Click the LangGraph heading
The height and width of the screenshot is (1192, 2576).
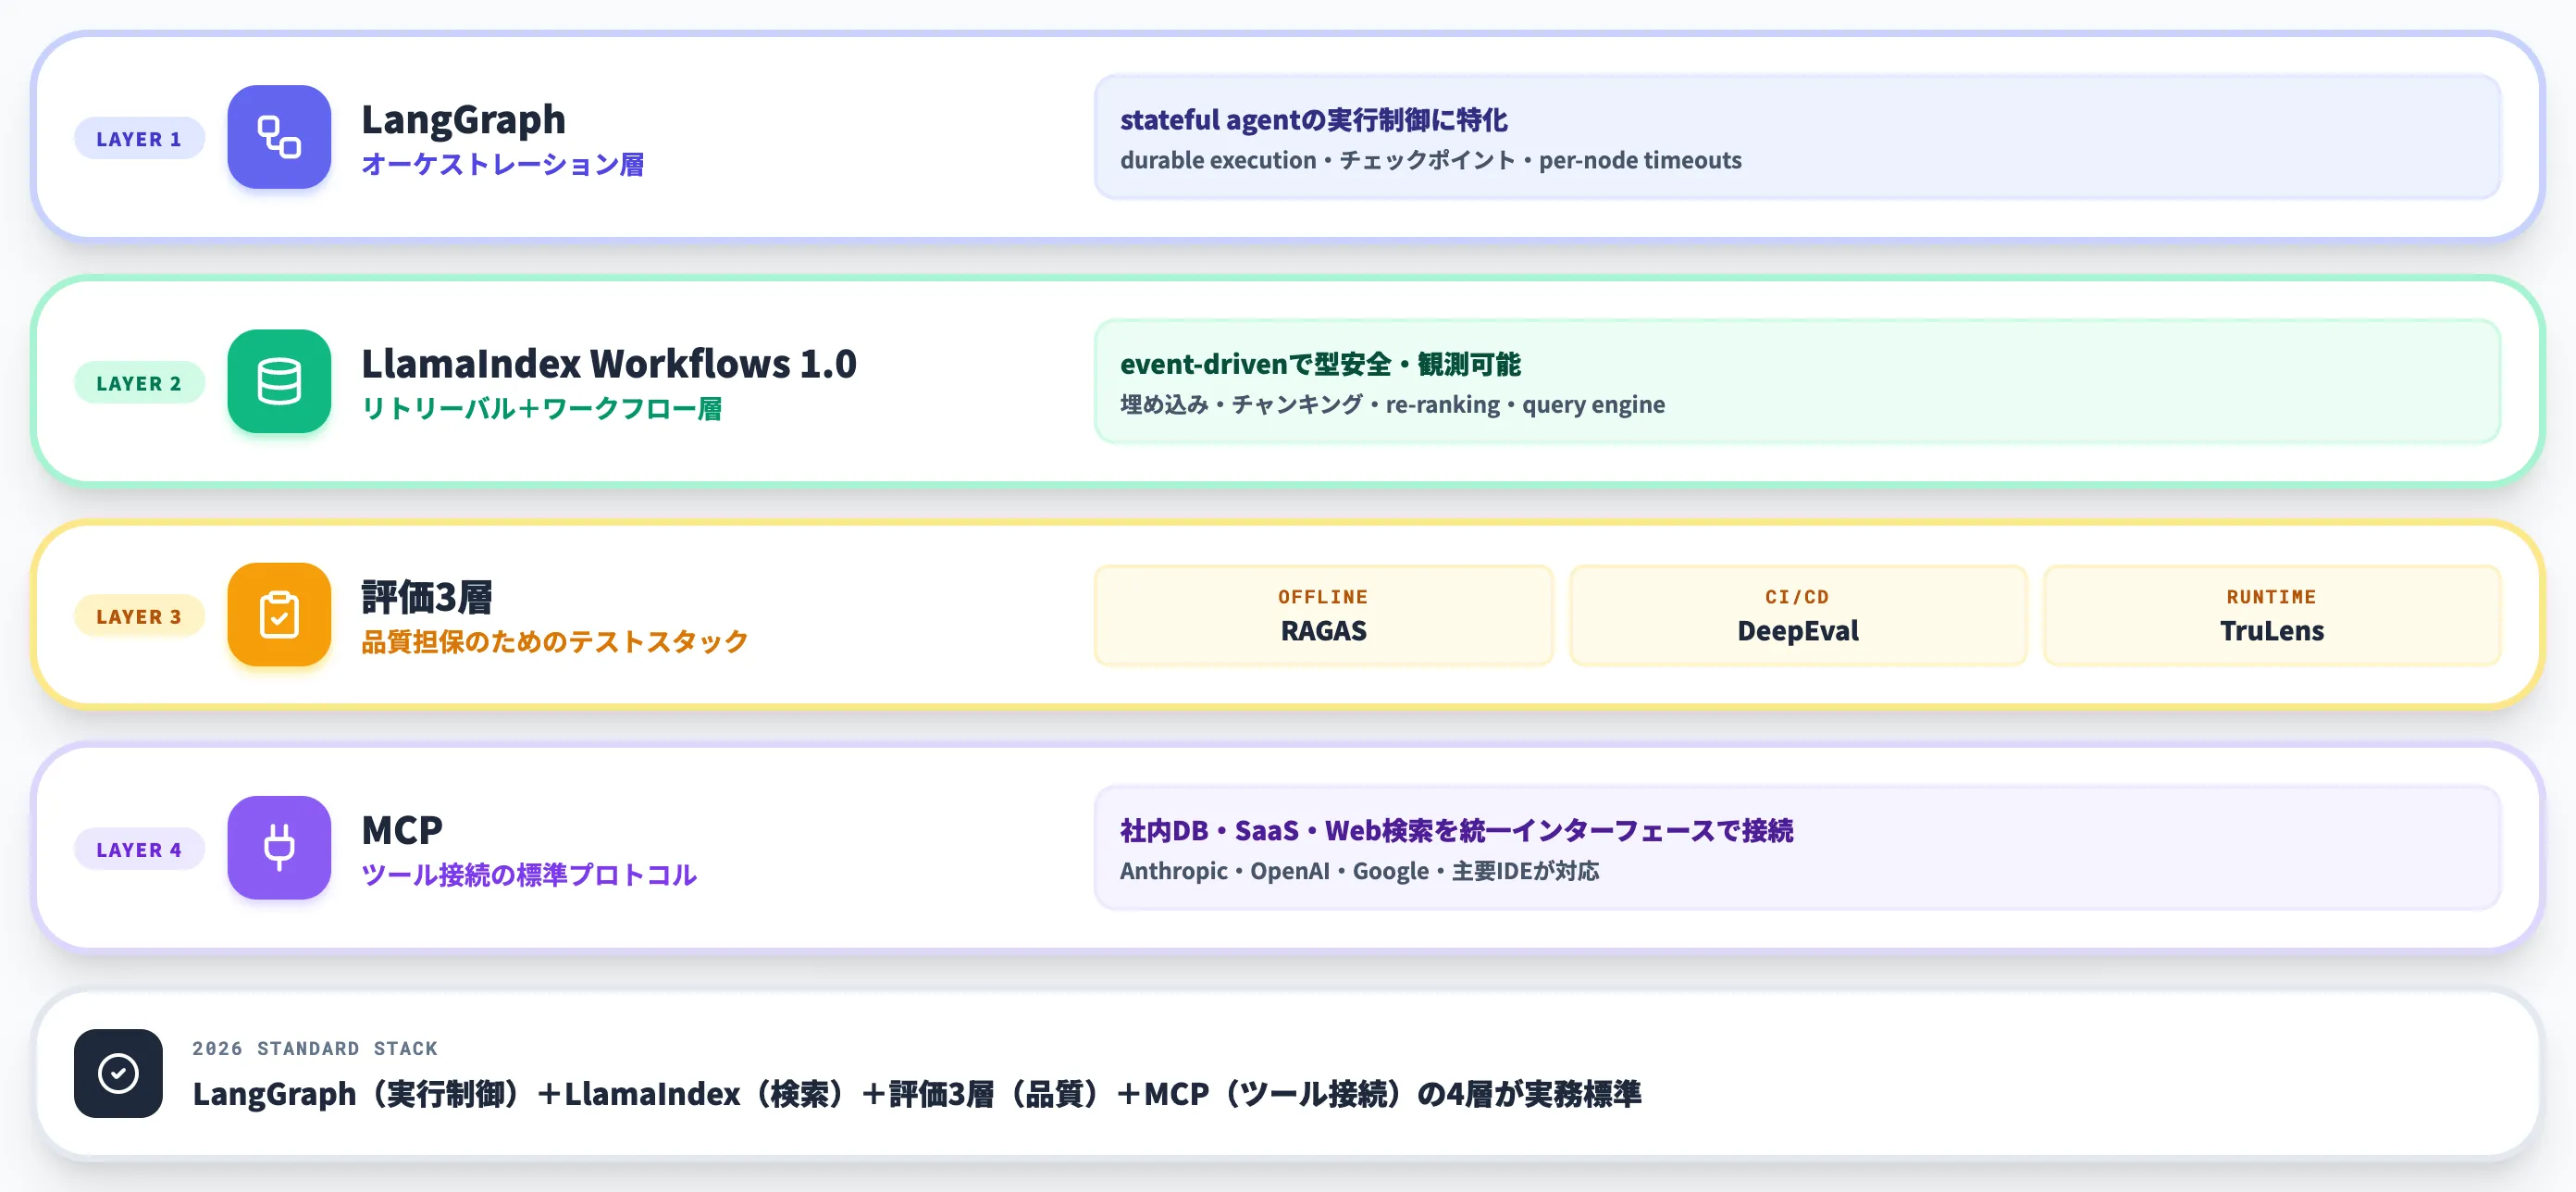463,119
